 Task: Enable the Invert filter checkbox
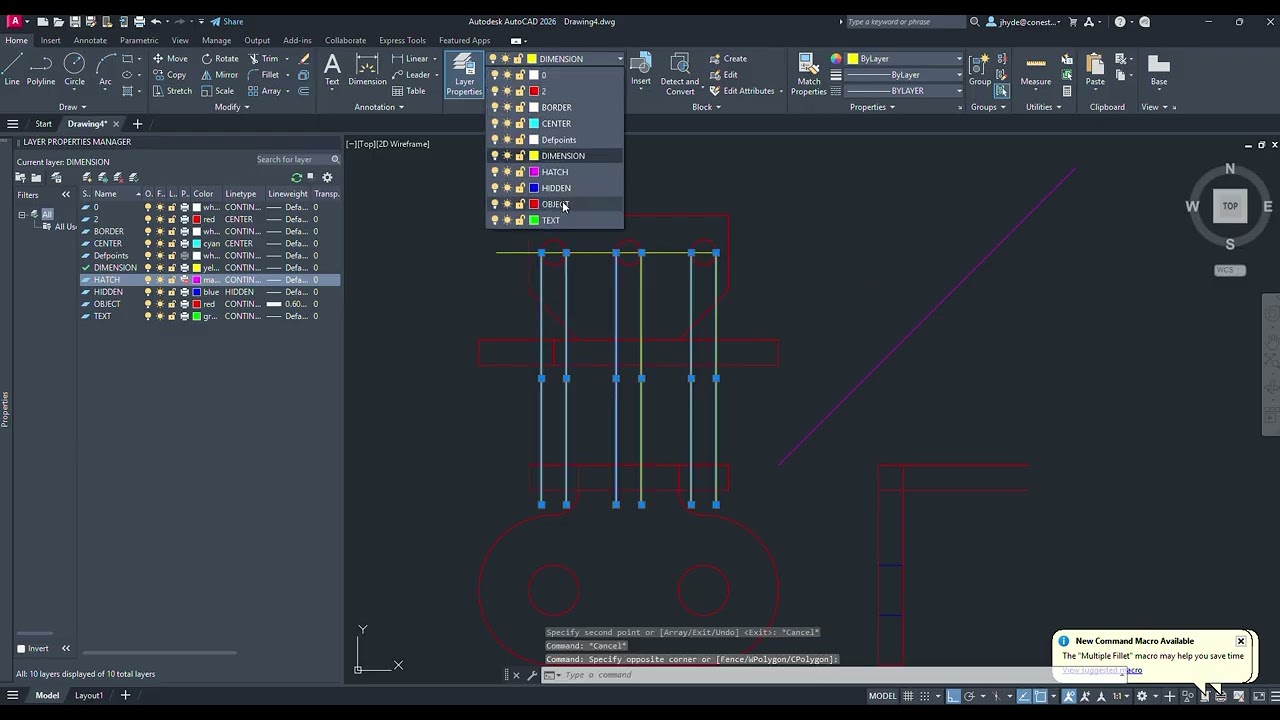tap(21, 648)
